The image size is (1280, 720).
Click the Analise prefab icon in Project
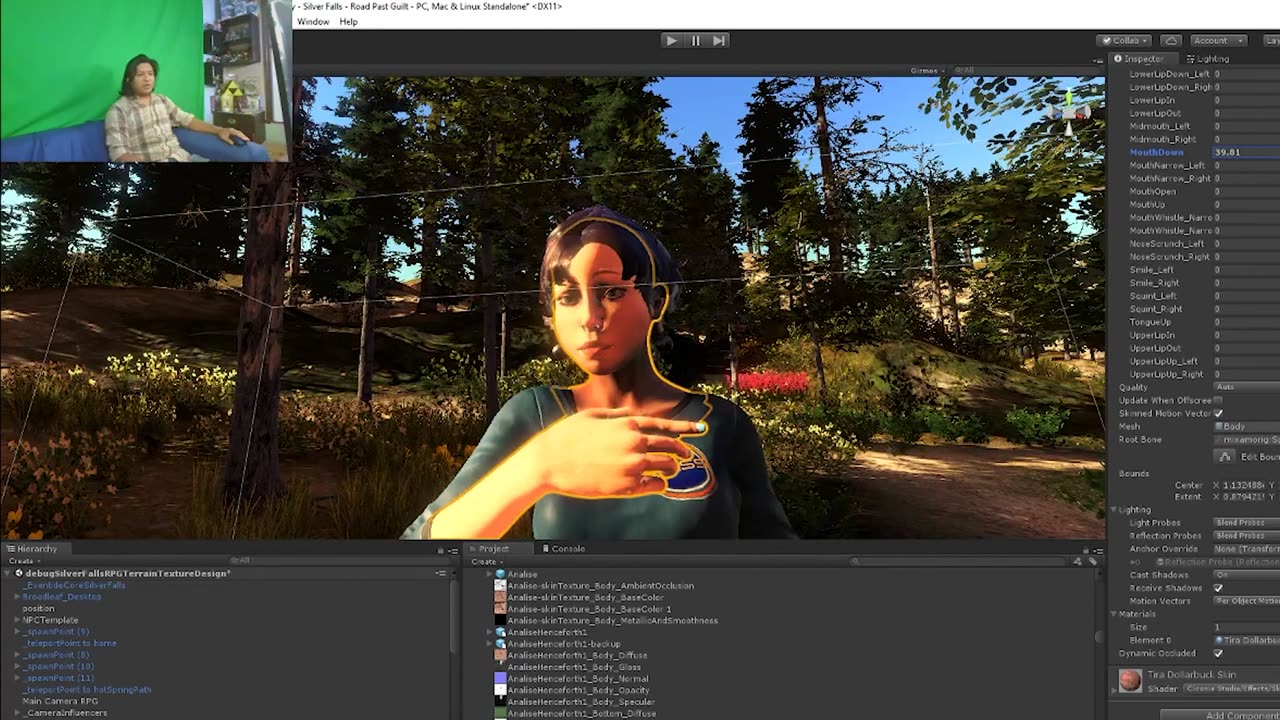tap(500, 574)
